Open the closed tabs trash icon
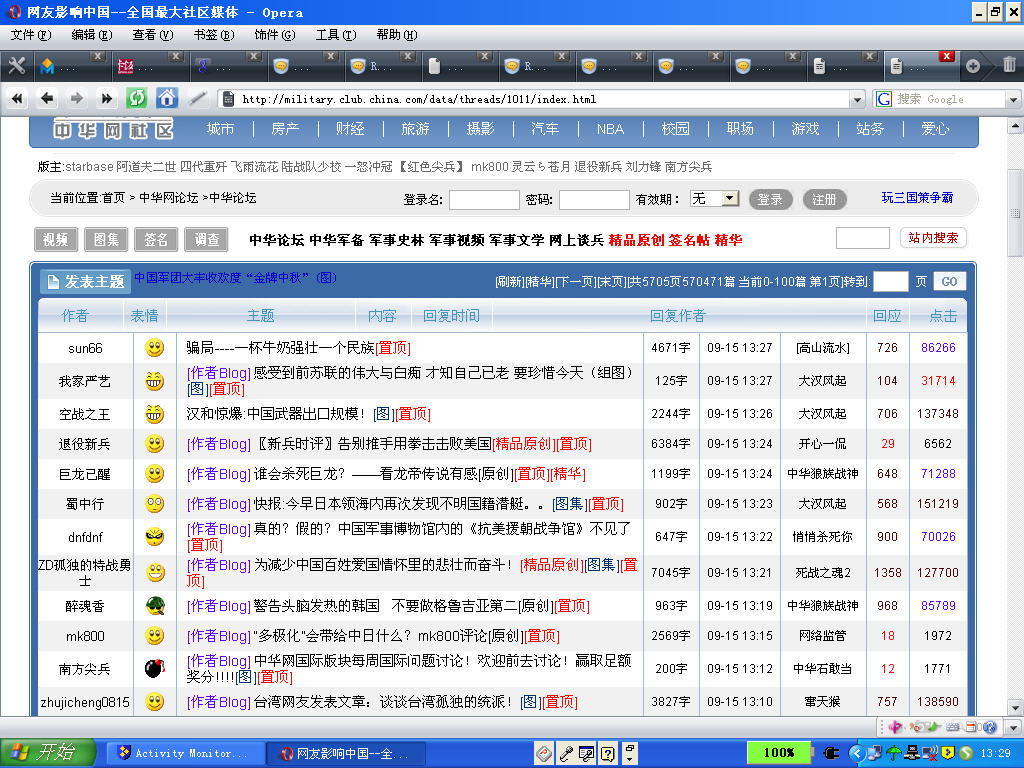 point(1009,66)
